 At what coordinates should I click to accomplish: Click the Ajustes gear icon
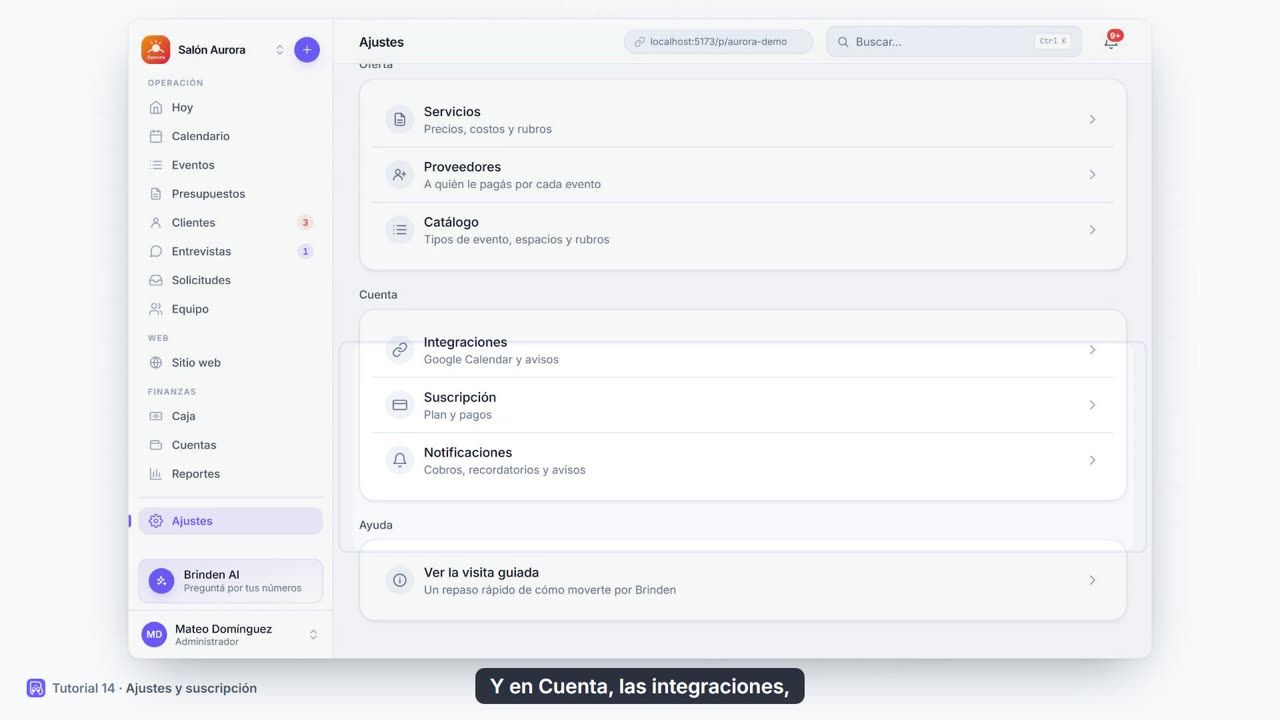click(x=156, y=521)
